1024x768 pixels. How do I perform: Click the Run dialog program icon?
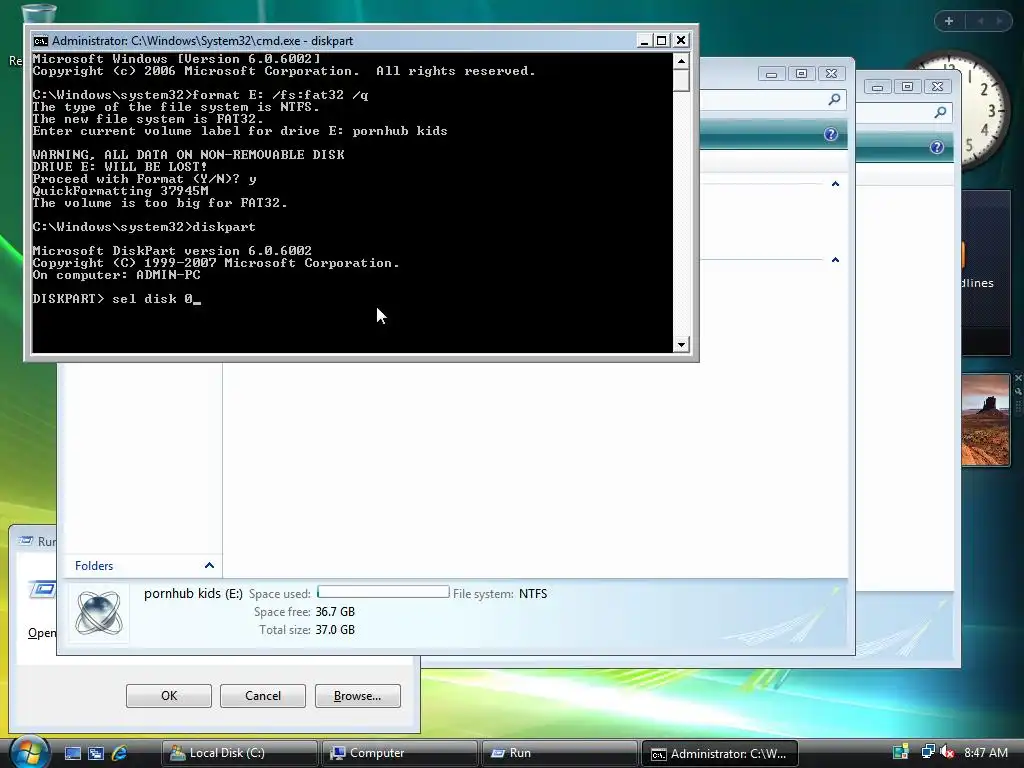click(x=42, y=590)
